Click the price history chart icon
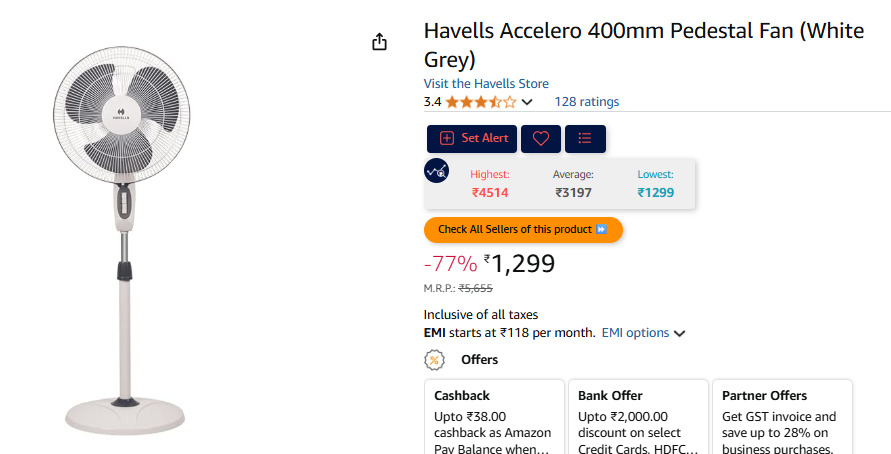Viewport: 891px width, 454px height. point(436,171)
